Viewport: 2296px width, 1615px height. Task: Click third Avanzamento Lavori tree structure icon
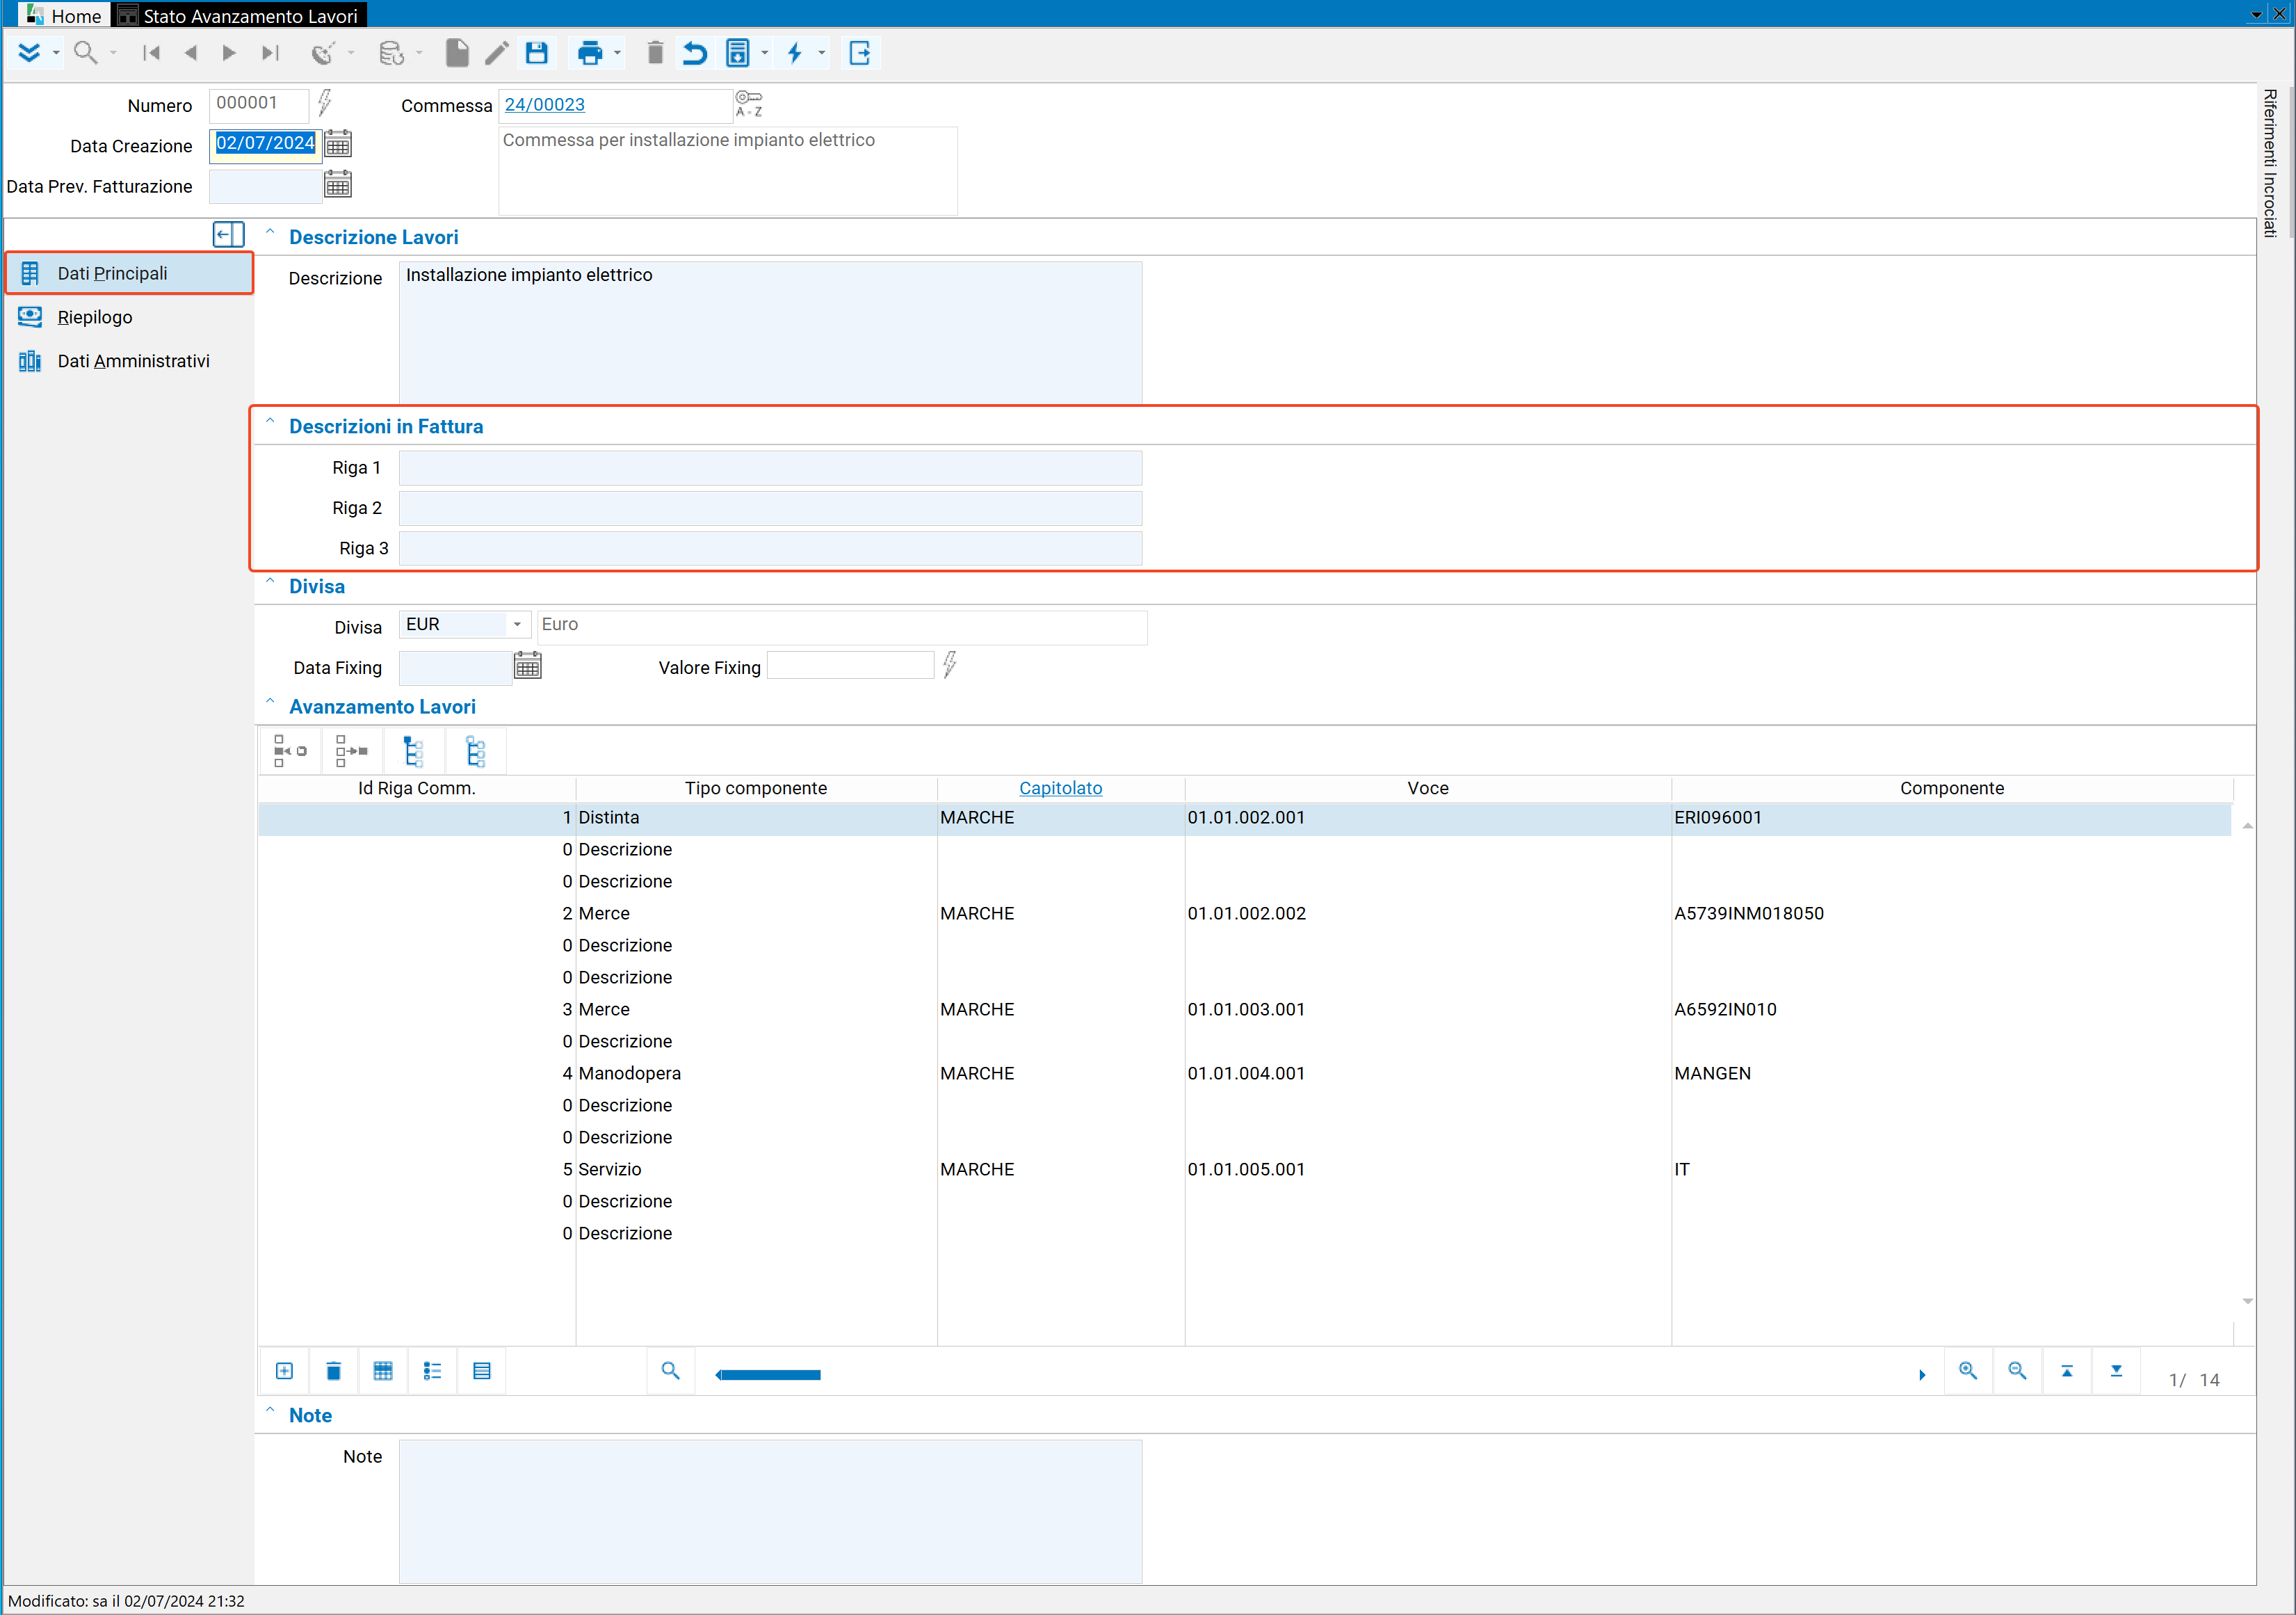point(413,751)
